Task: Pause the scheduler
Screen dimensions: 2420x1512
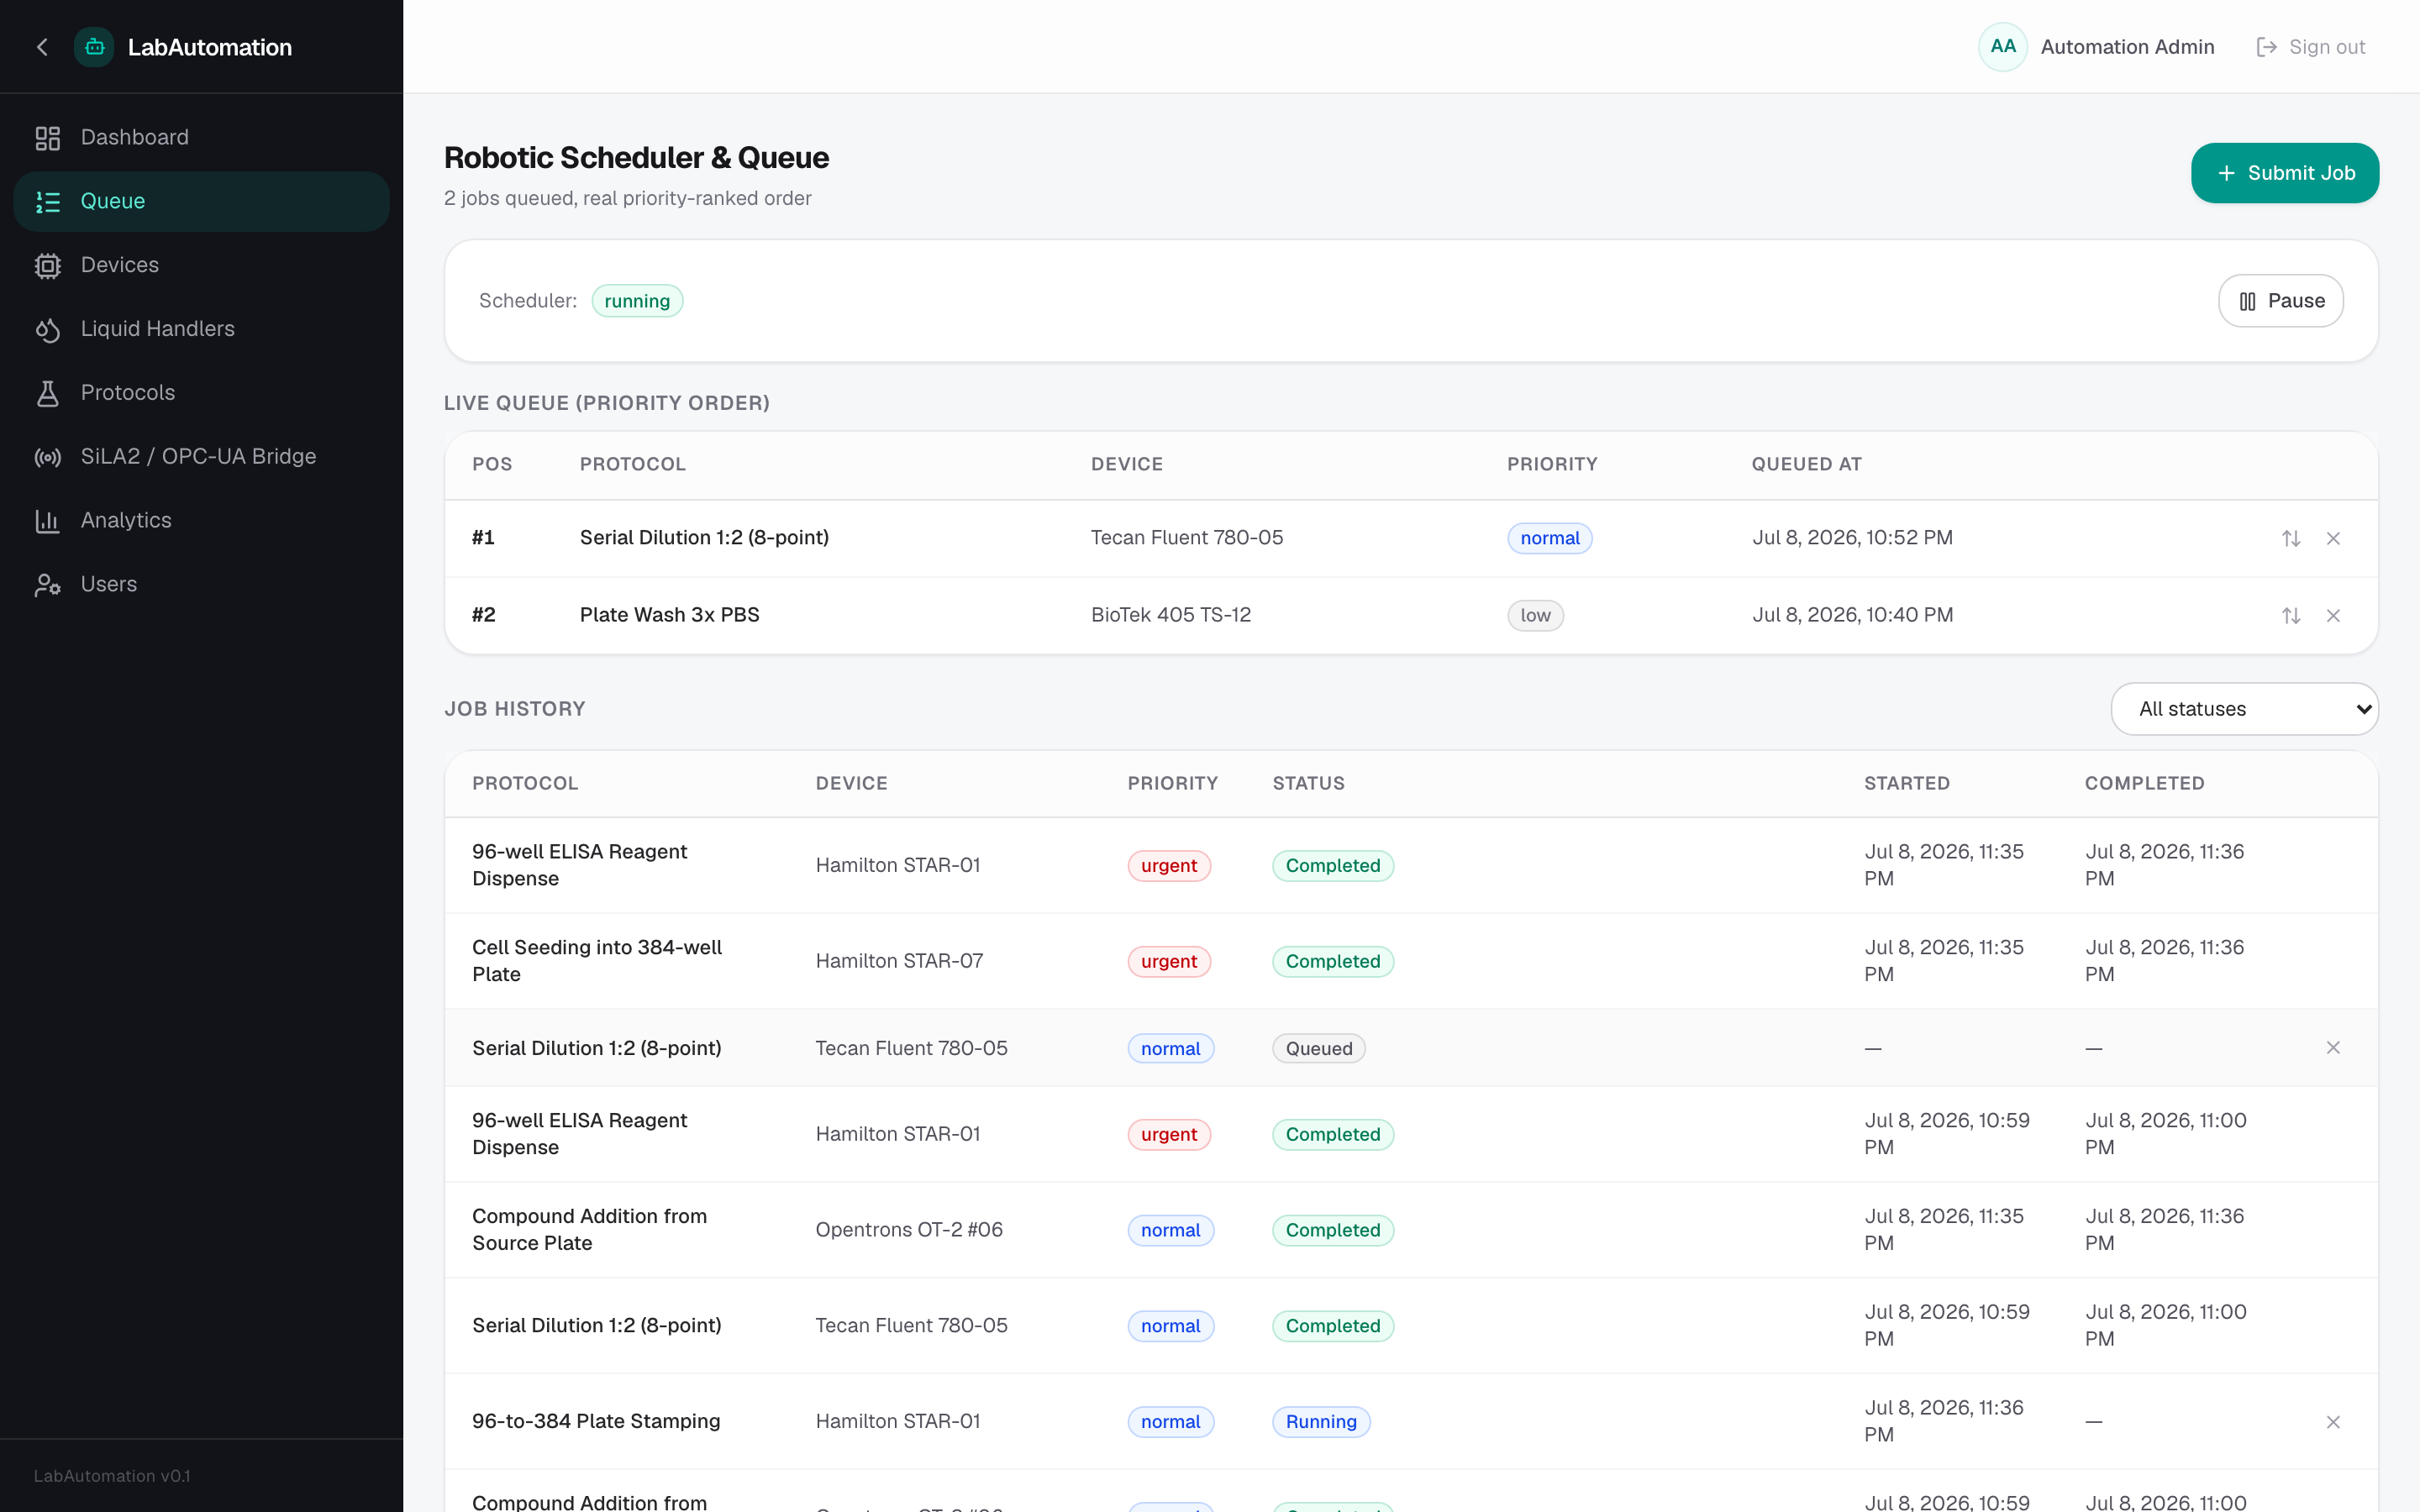Action: coord(2280,302)
